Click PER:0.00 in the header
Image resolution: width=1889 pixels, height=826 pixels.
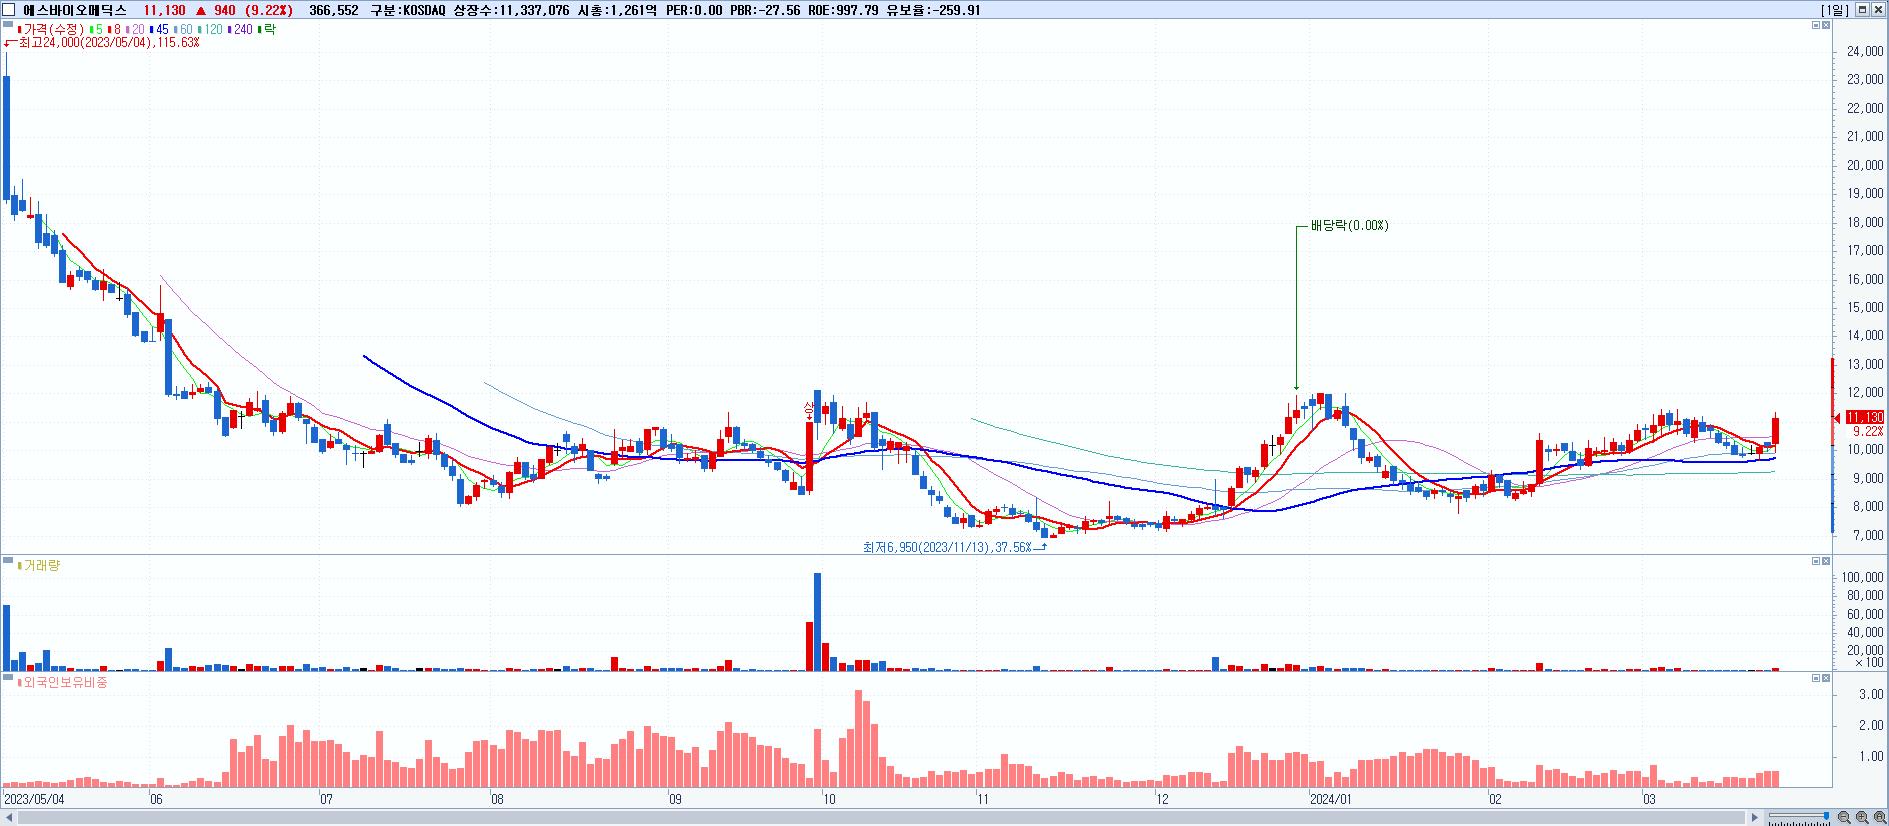694,10
